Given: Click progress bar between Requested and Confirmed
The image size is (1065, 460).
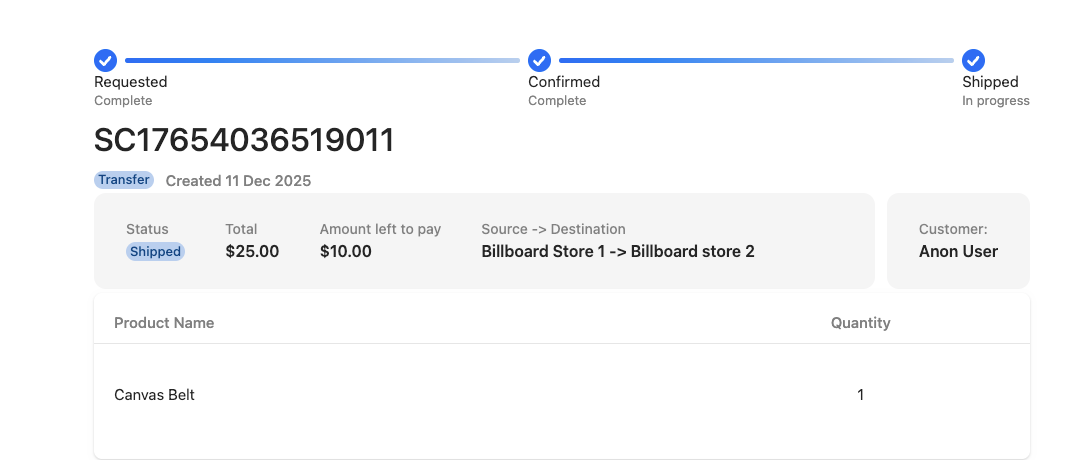Looking at the screenshot, I should click(x=322, y=60).
